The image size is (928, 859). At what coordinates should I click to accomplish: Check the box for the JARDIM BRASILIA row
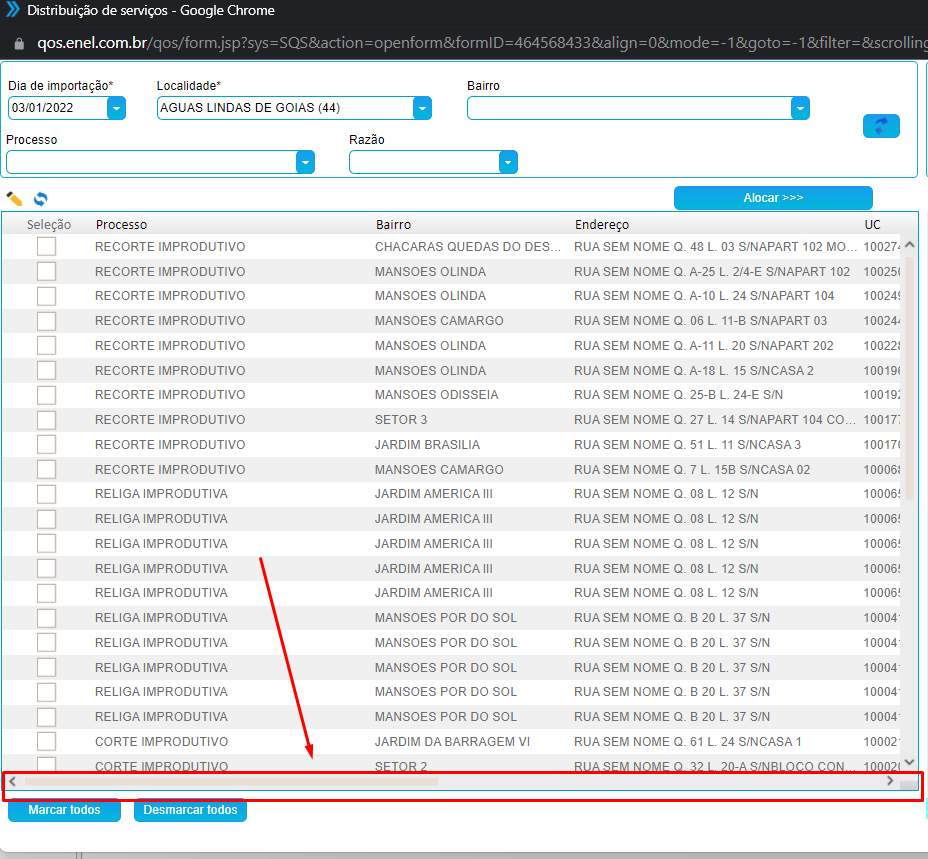click(x=46, y=445)
